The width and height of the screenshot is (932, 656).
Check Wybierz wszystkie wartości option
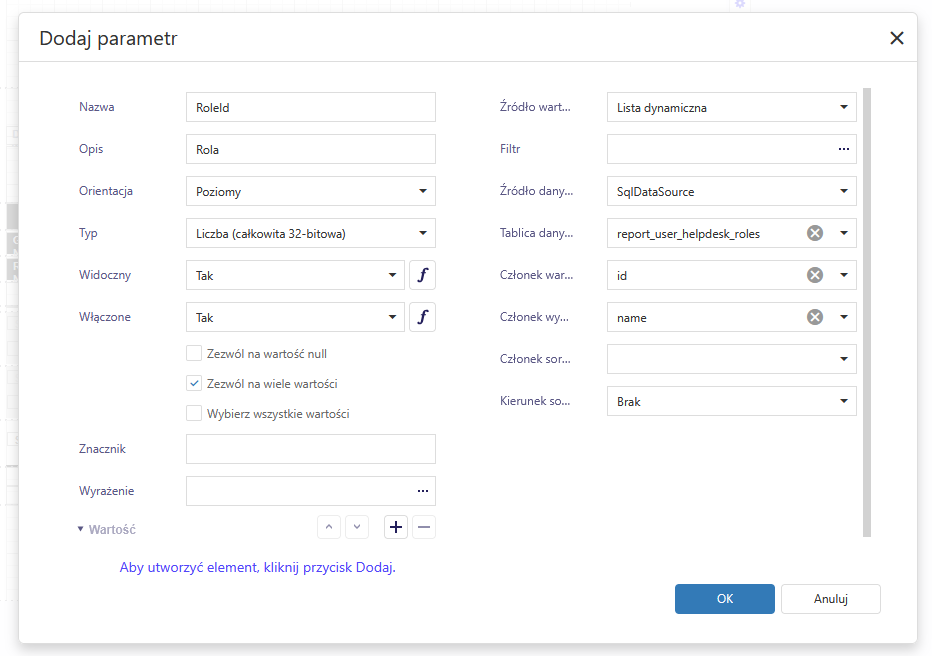(x=194, y=413)
